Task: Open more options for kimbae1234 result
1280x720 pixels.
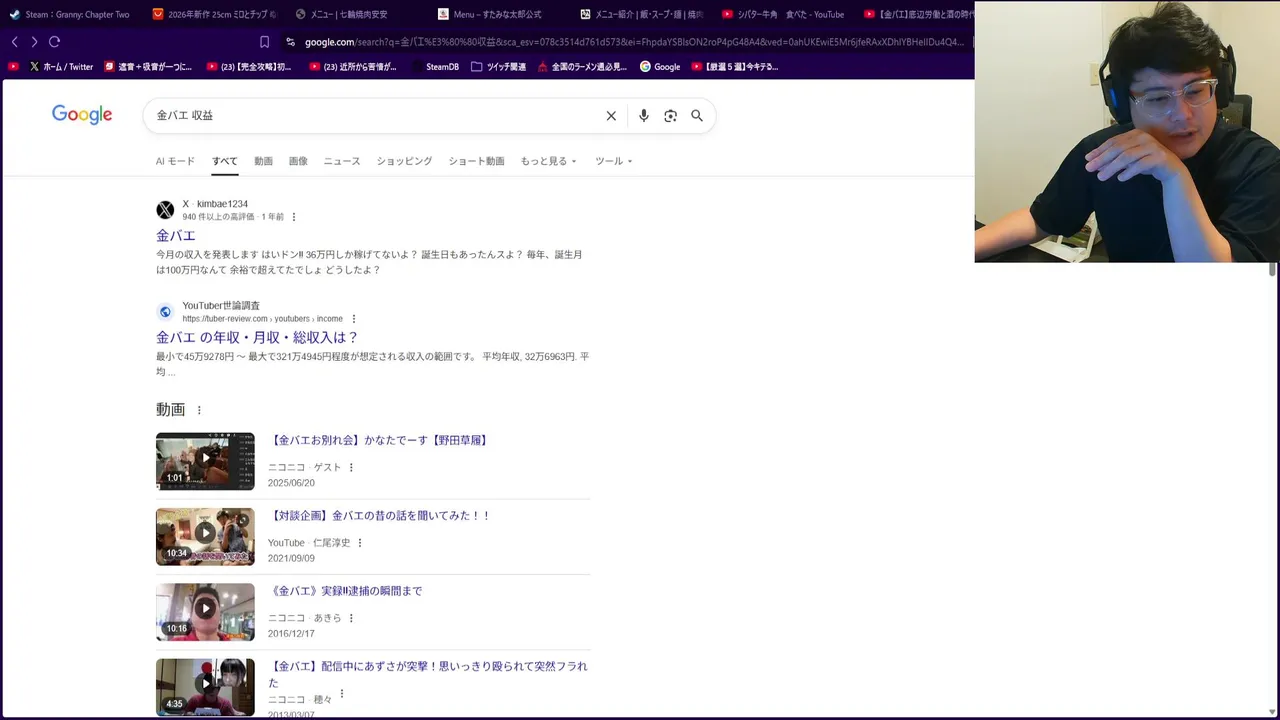Action: click(x=294, y=217)
